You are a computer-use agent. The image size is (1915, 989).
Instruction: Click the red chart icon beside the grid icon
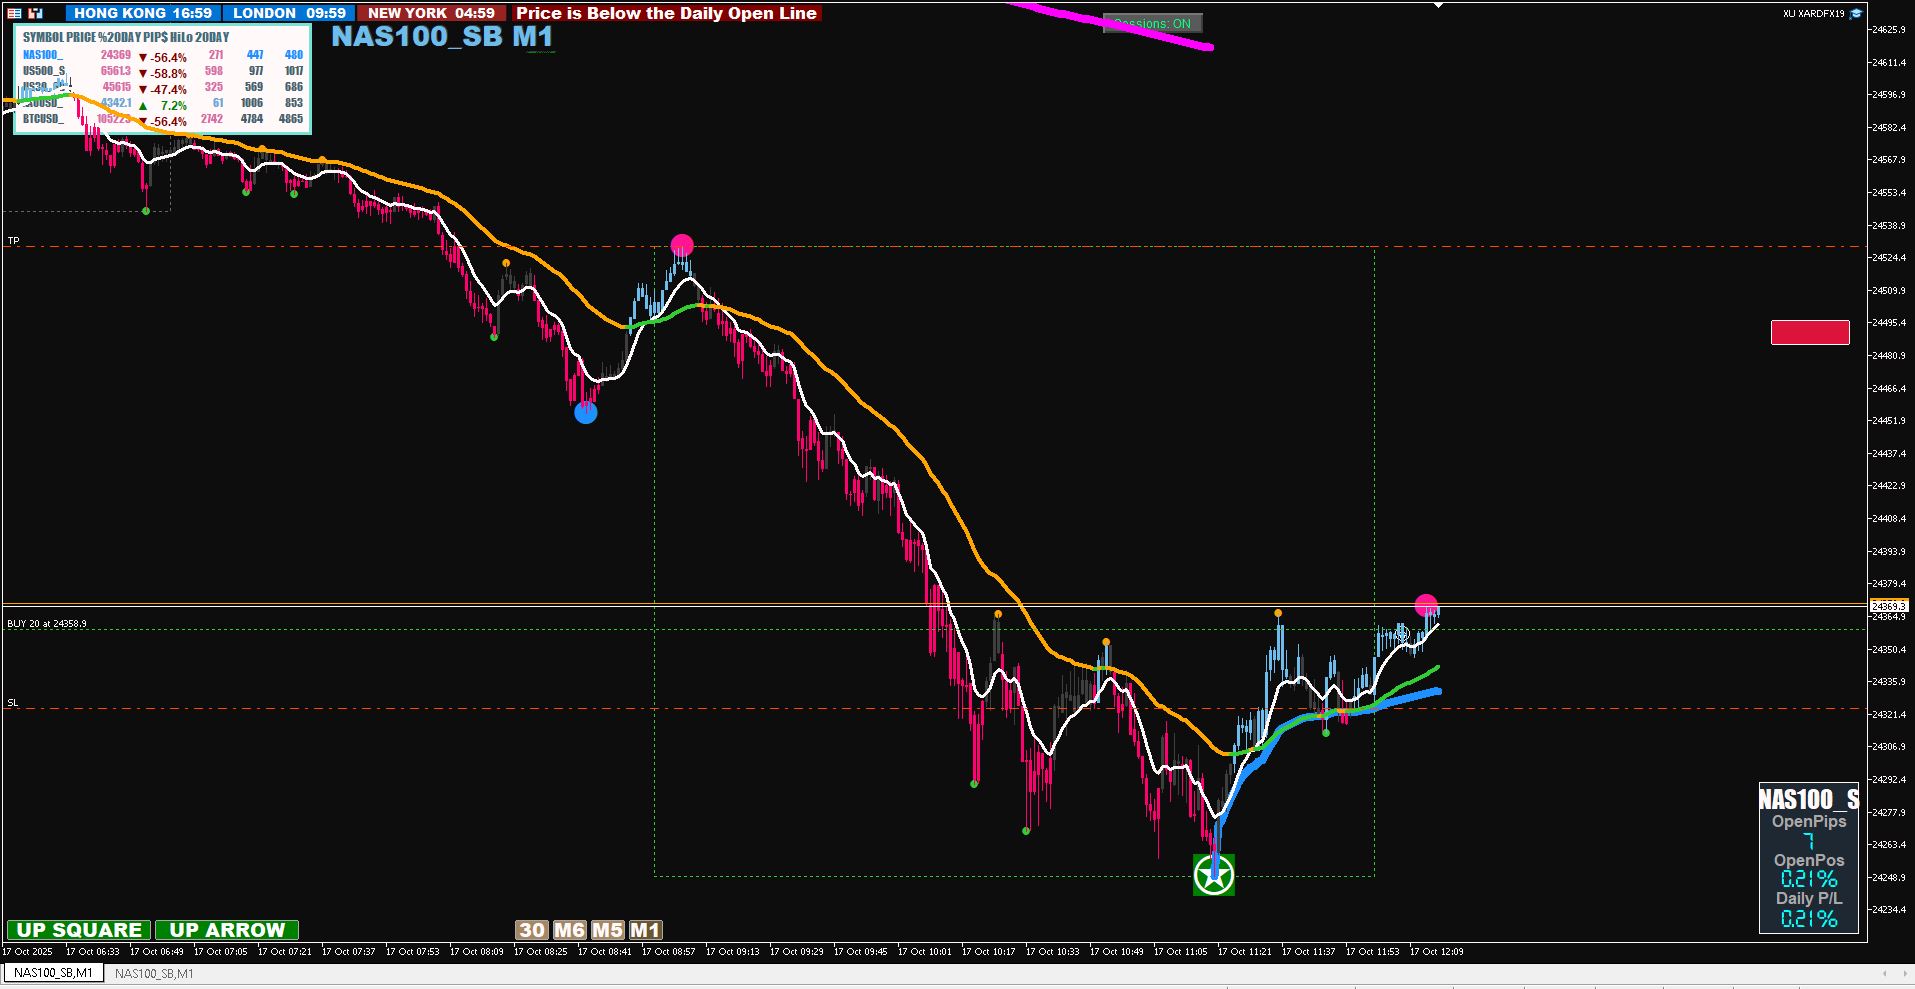tap(36, 13)
